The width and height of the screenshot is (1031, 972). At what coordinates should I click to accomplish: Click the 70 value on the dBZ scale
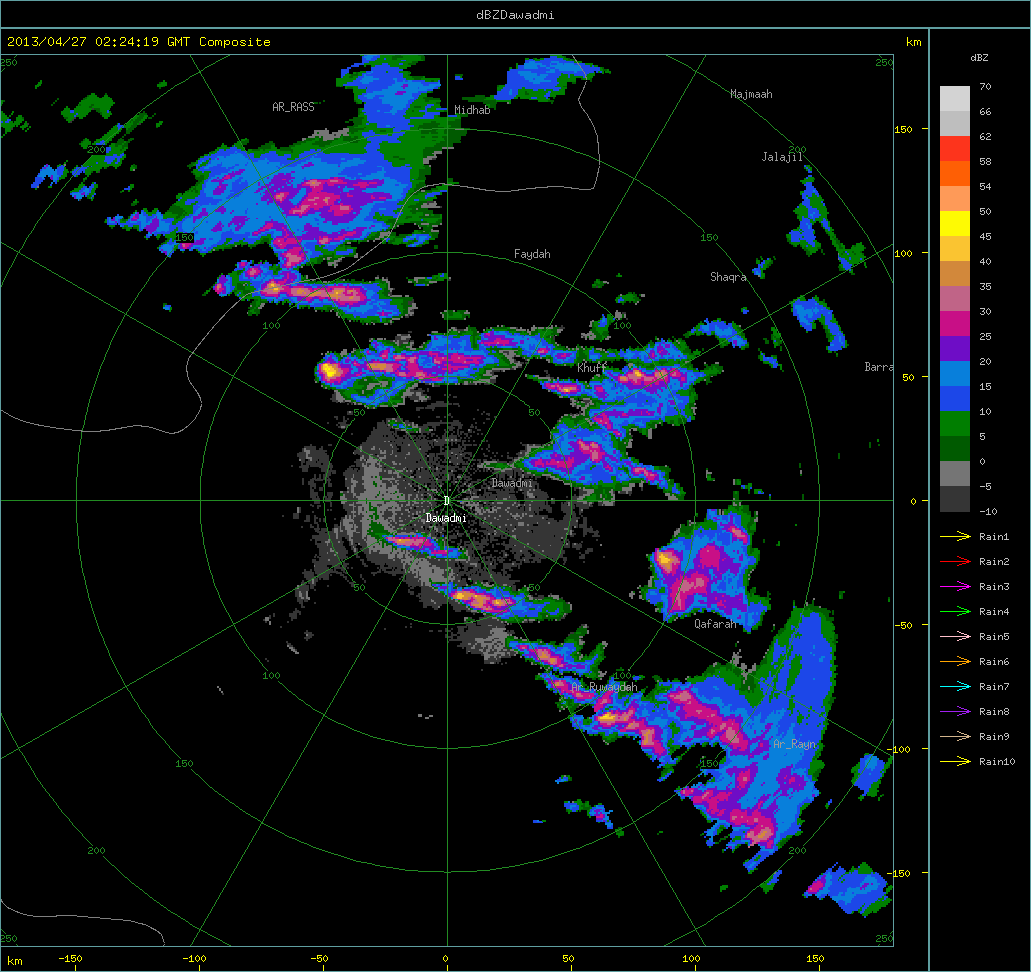pyautogui.click(x=985, y=87)
